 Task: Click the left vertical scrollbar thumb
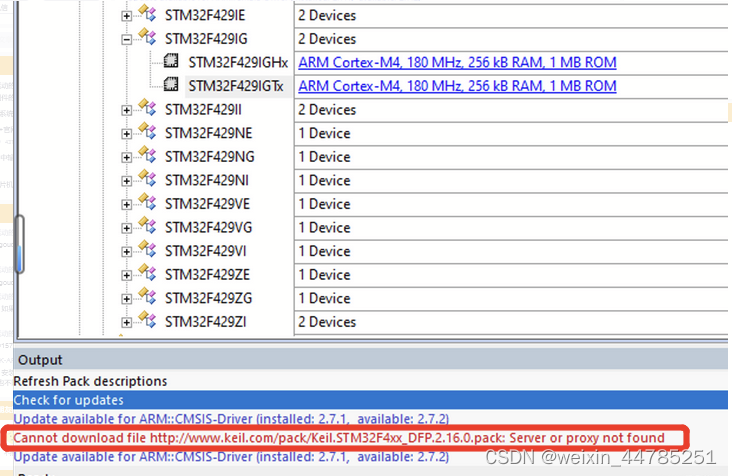(x=20, y=244)
